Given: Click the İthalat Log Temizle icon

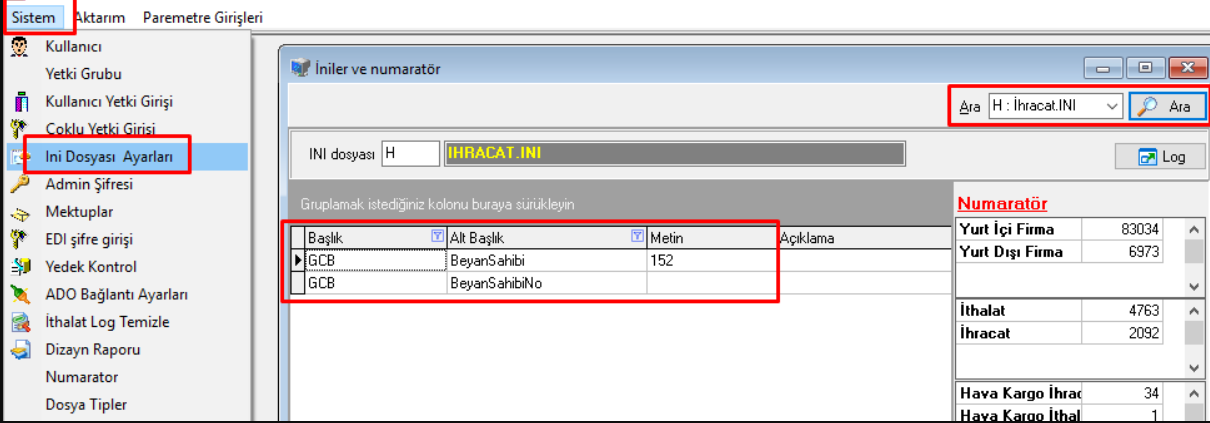Looking at the screenshot, I should [x=20, y=322].
